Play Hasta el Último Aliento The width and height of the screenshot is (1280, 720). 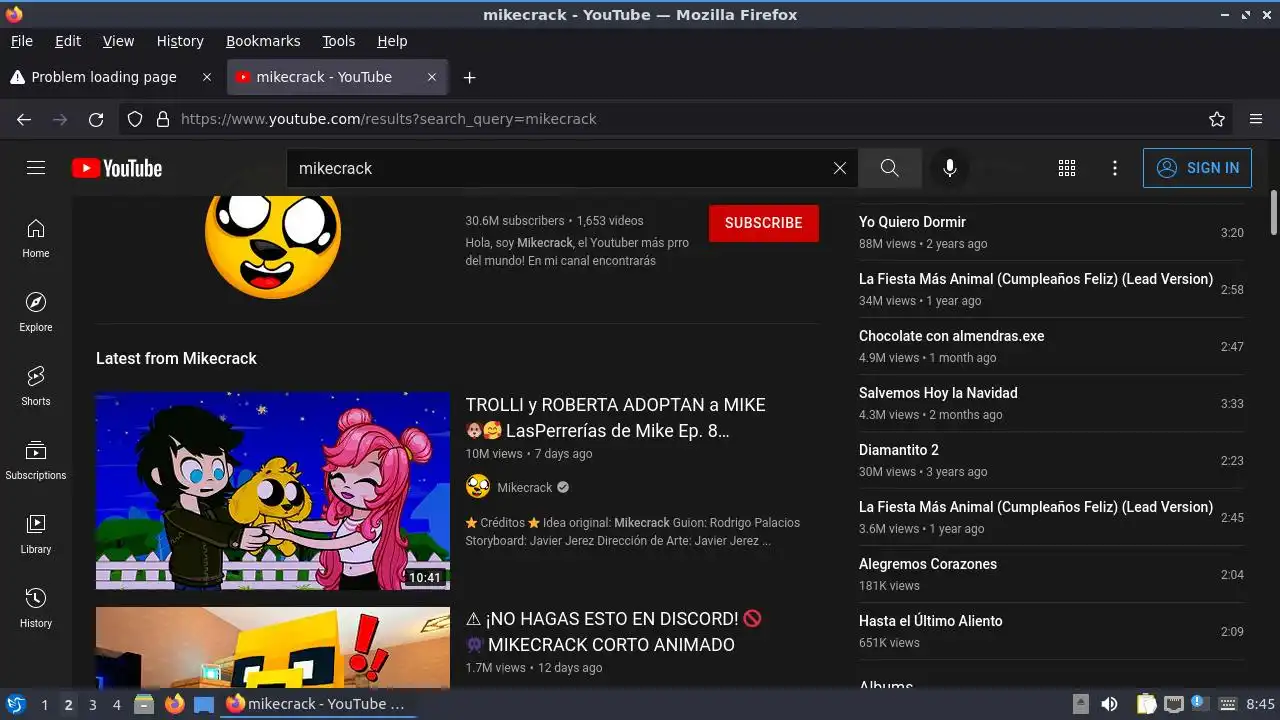[931, 621]
